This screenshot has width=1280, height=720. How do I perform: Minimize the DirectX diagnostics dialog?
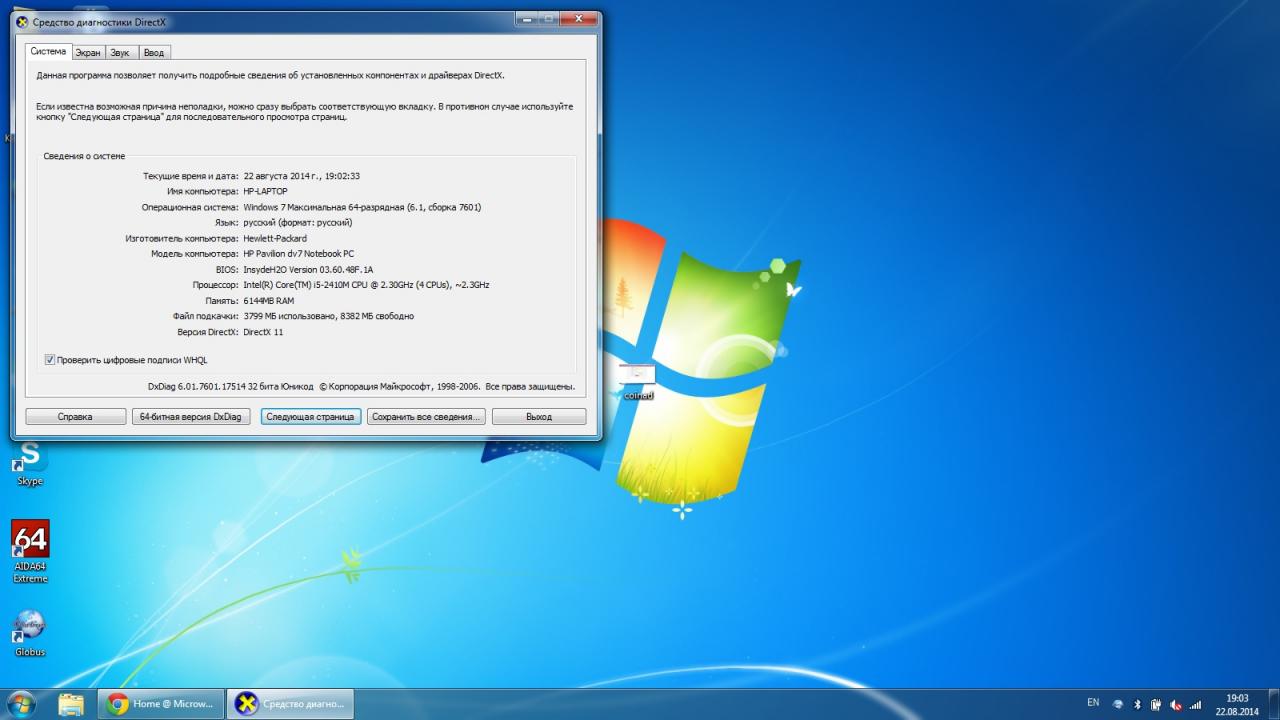point(527,19)
